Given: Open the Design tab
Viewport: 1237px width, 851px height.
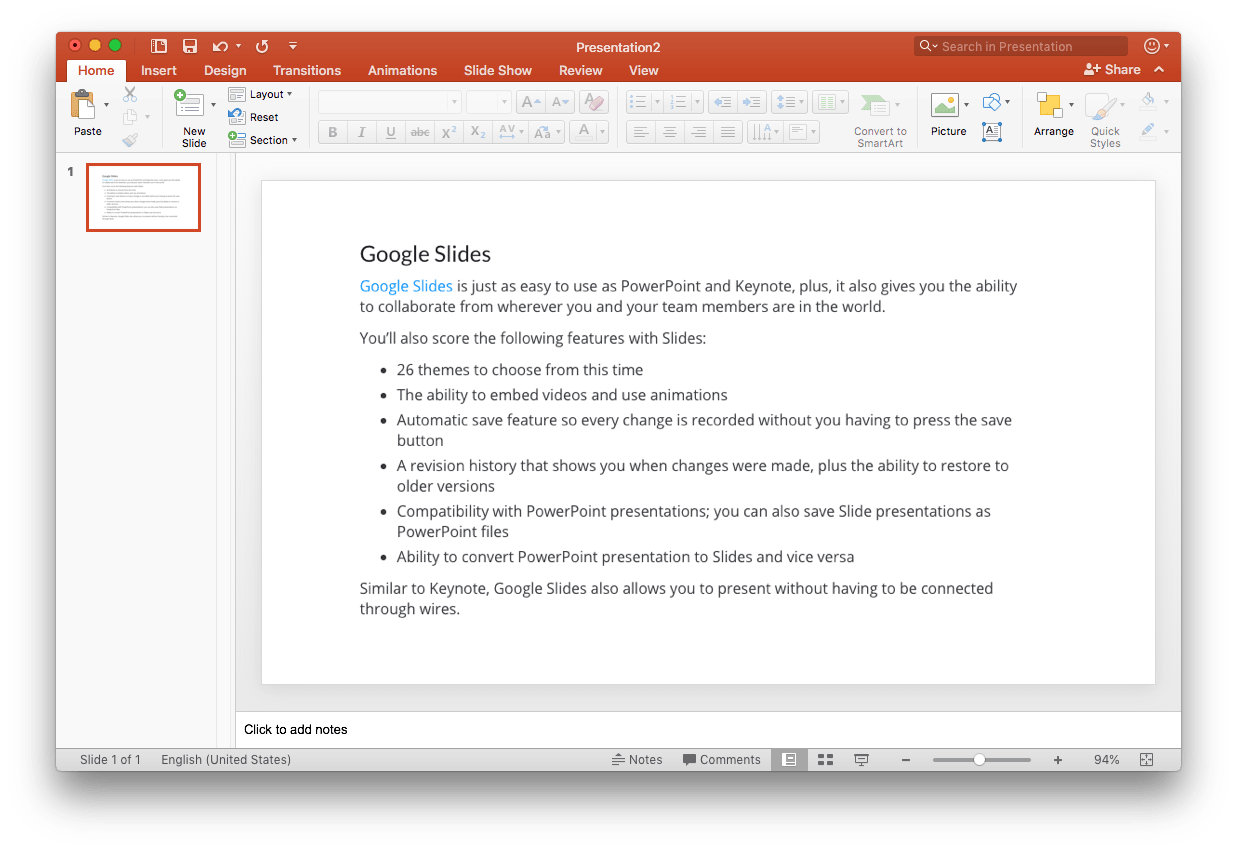Looking at the screenshot, I should click(x=225, y=70).
